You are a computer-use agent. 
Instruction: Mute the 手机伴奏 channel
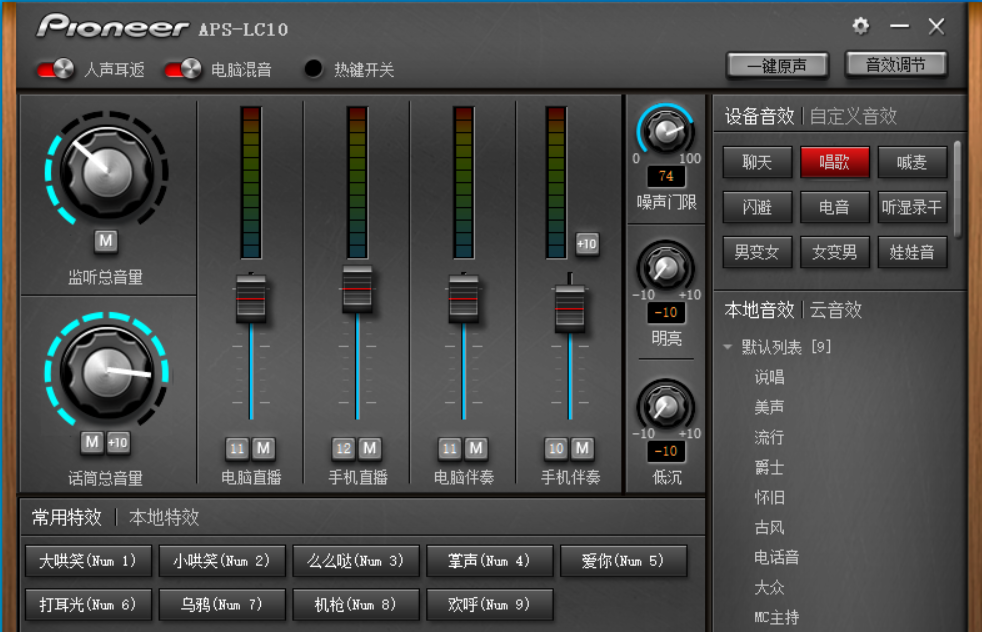tap(582, 448)
